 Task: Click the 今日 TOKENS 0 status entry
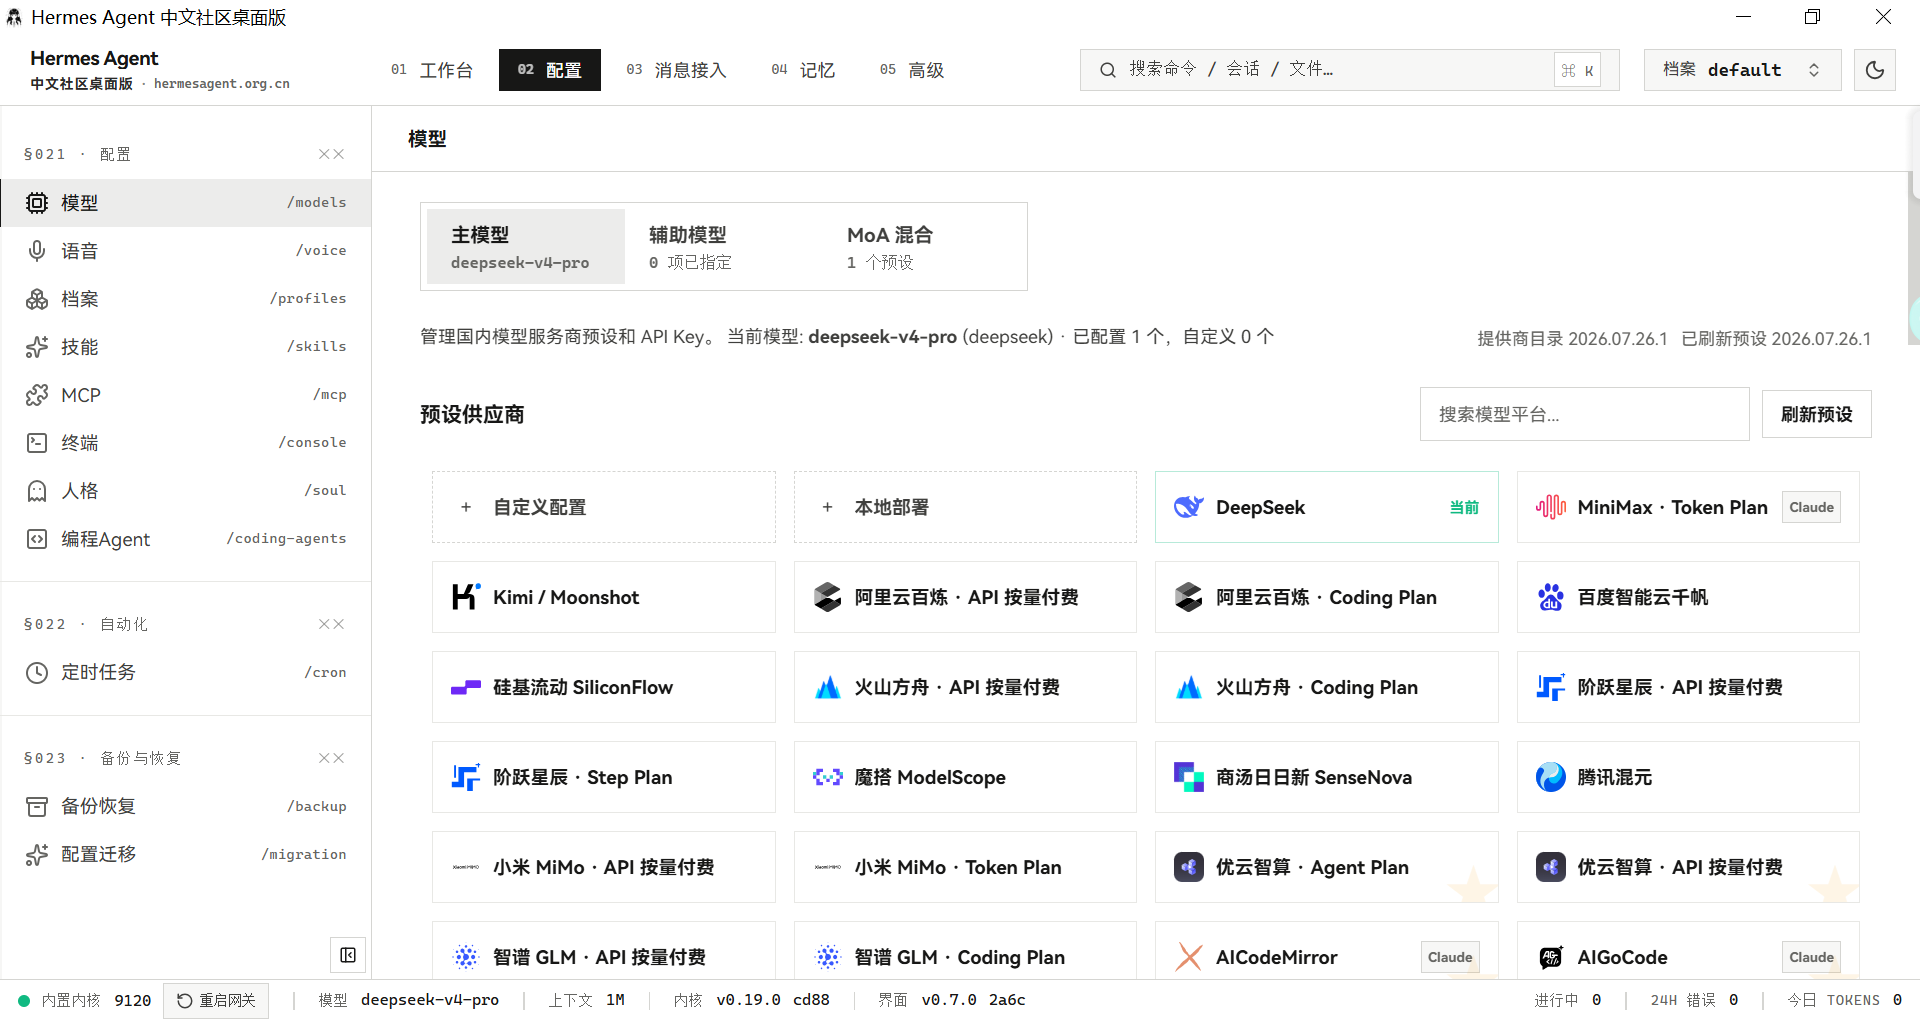pyautogui.click(x=1845, y=1000)
